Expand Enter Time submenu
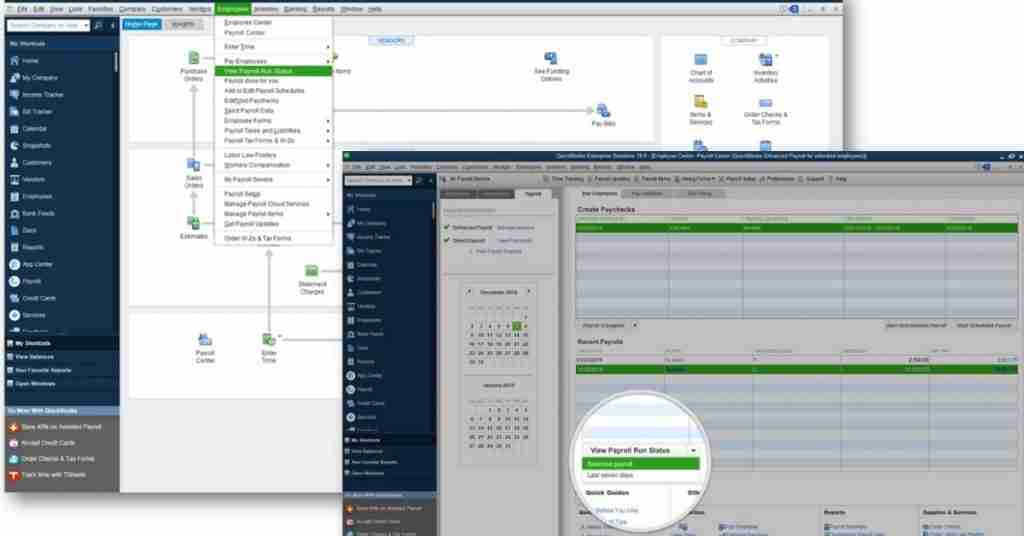Screen dimensions: 1024x536 (x=273, y=47)
